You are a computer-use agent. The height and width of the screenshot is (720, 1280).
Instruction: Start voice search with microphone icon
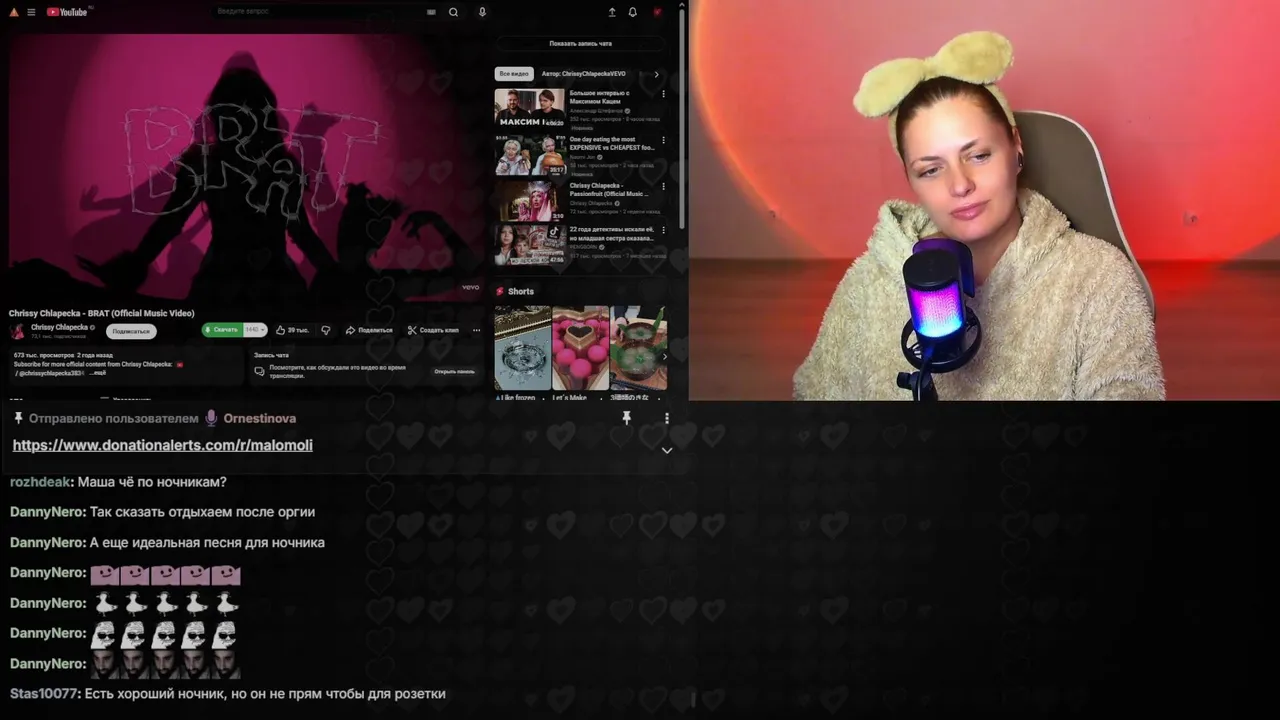click(x=482, y=12)
